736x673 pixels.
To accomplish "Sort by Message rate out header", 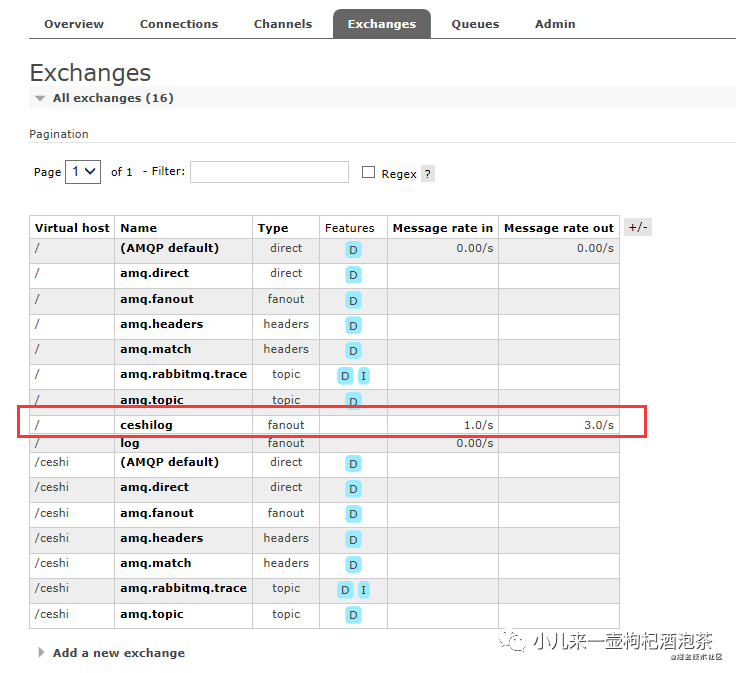I will (x=559, y=228).
